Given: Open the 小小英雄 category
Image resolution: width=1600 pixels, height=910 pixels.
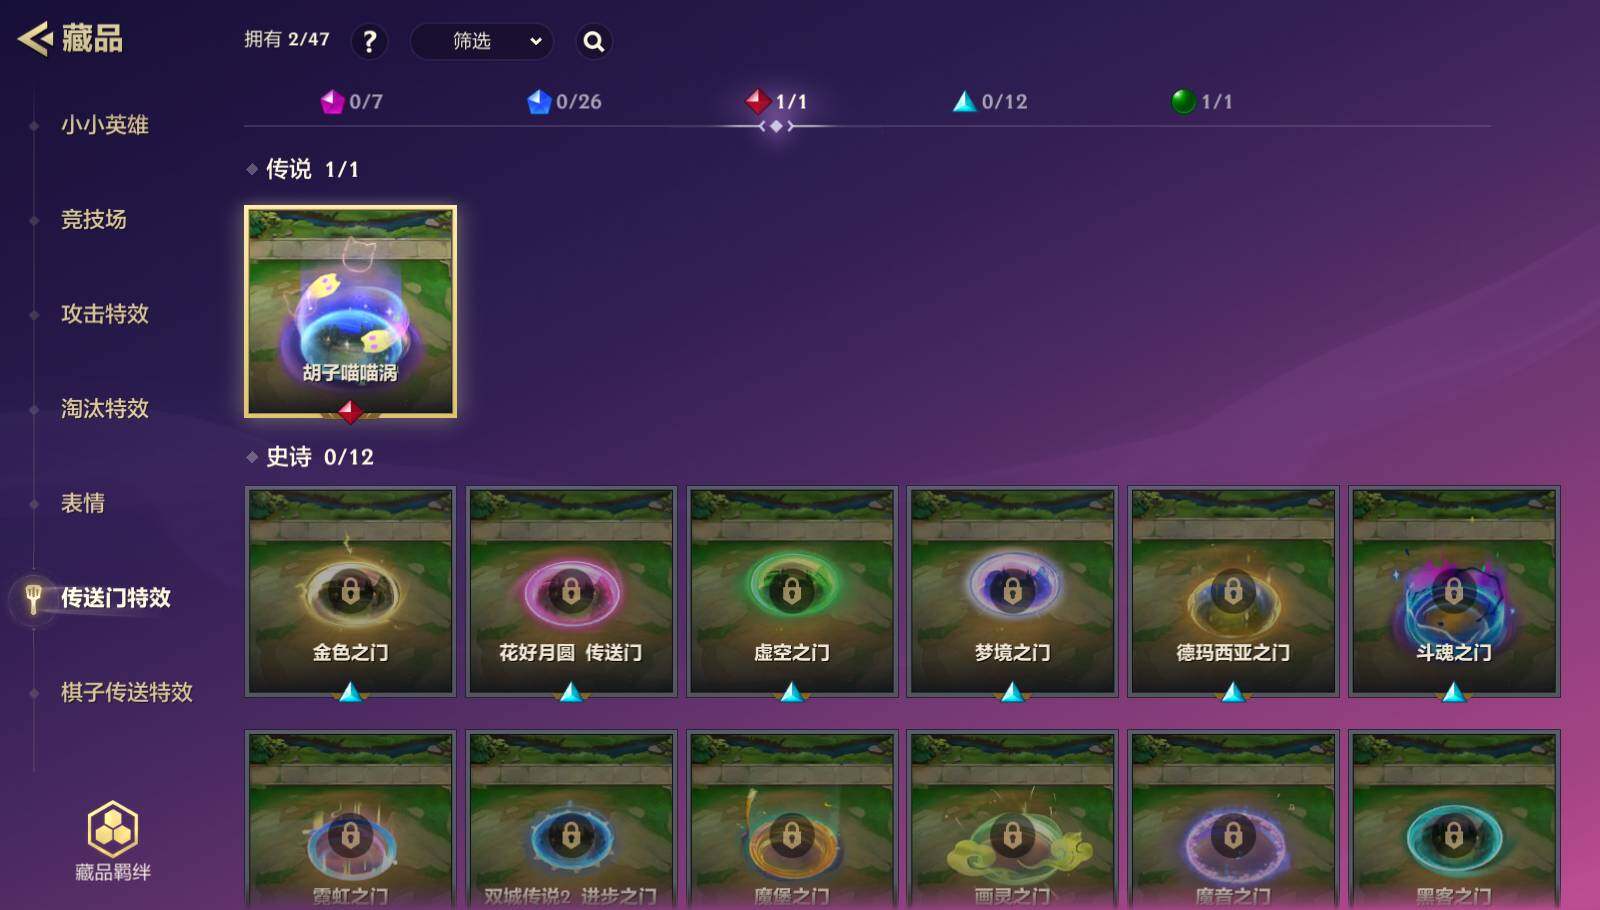Looking at the screenshot, I should click(x=105, y=125).
